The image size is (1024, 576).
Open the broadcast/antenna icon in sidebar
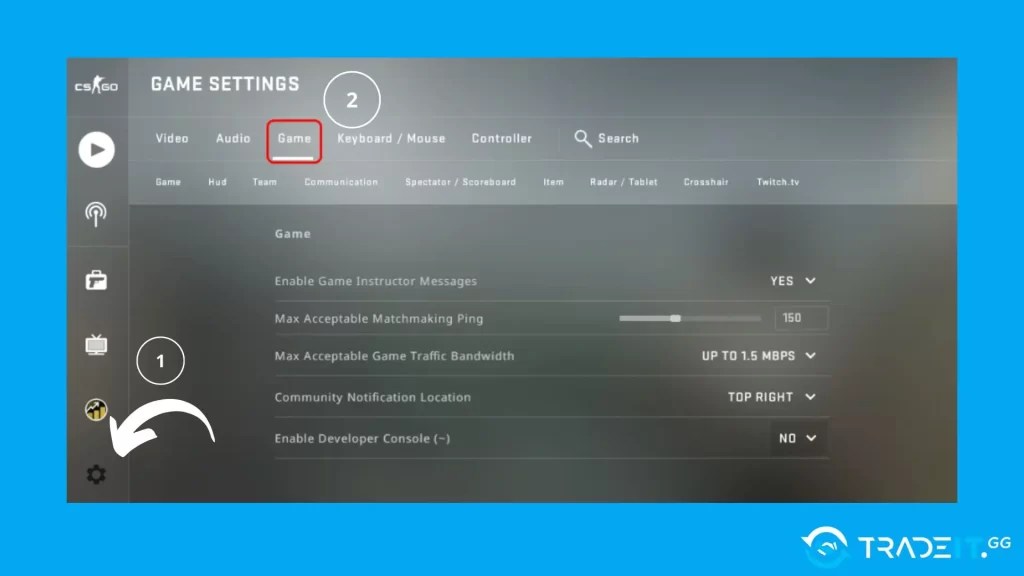point(96,214)
